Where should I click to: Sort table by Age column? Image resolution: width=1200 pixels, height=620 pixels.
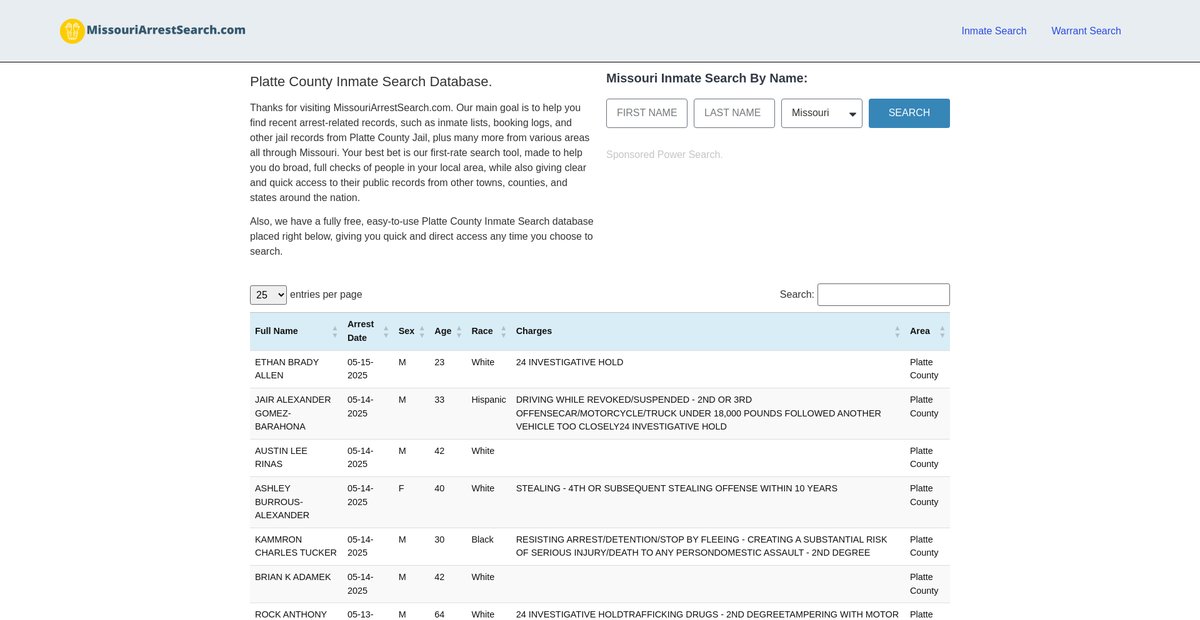point(443,331)
